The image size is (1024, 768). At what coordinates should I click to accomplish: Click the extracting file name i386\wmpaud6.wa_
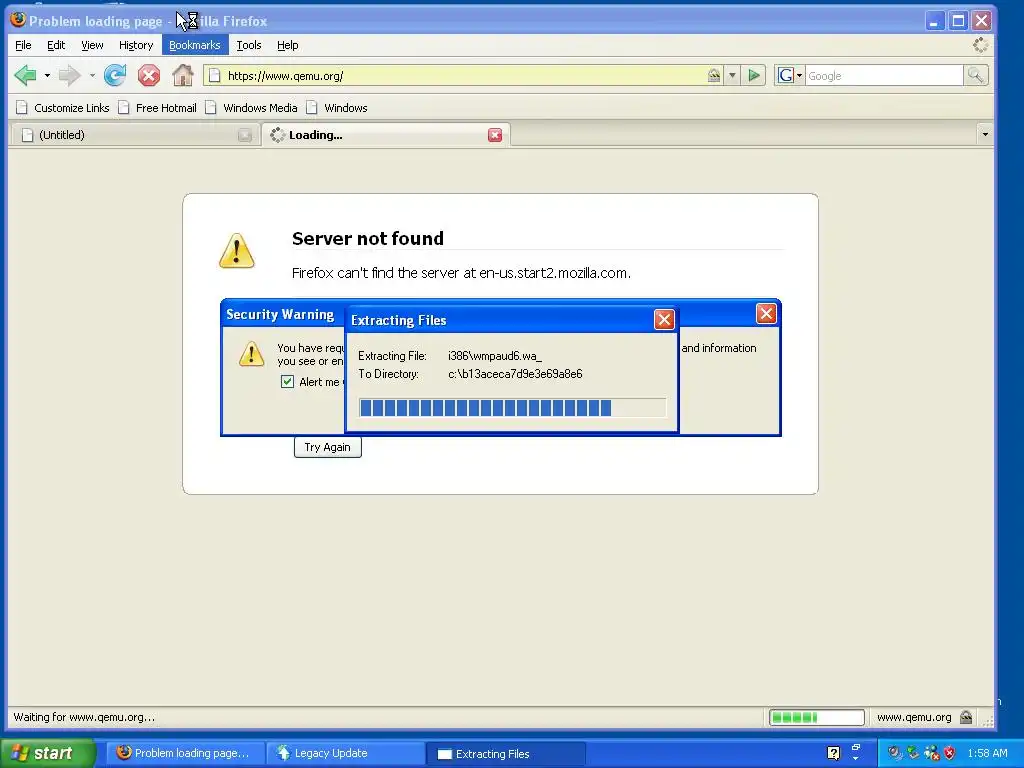click(495, 356)
